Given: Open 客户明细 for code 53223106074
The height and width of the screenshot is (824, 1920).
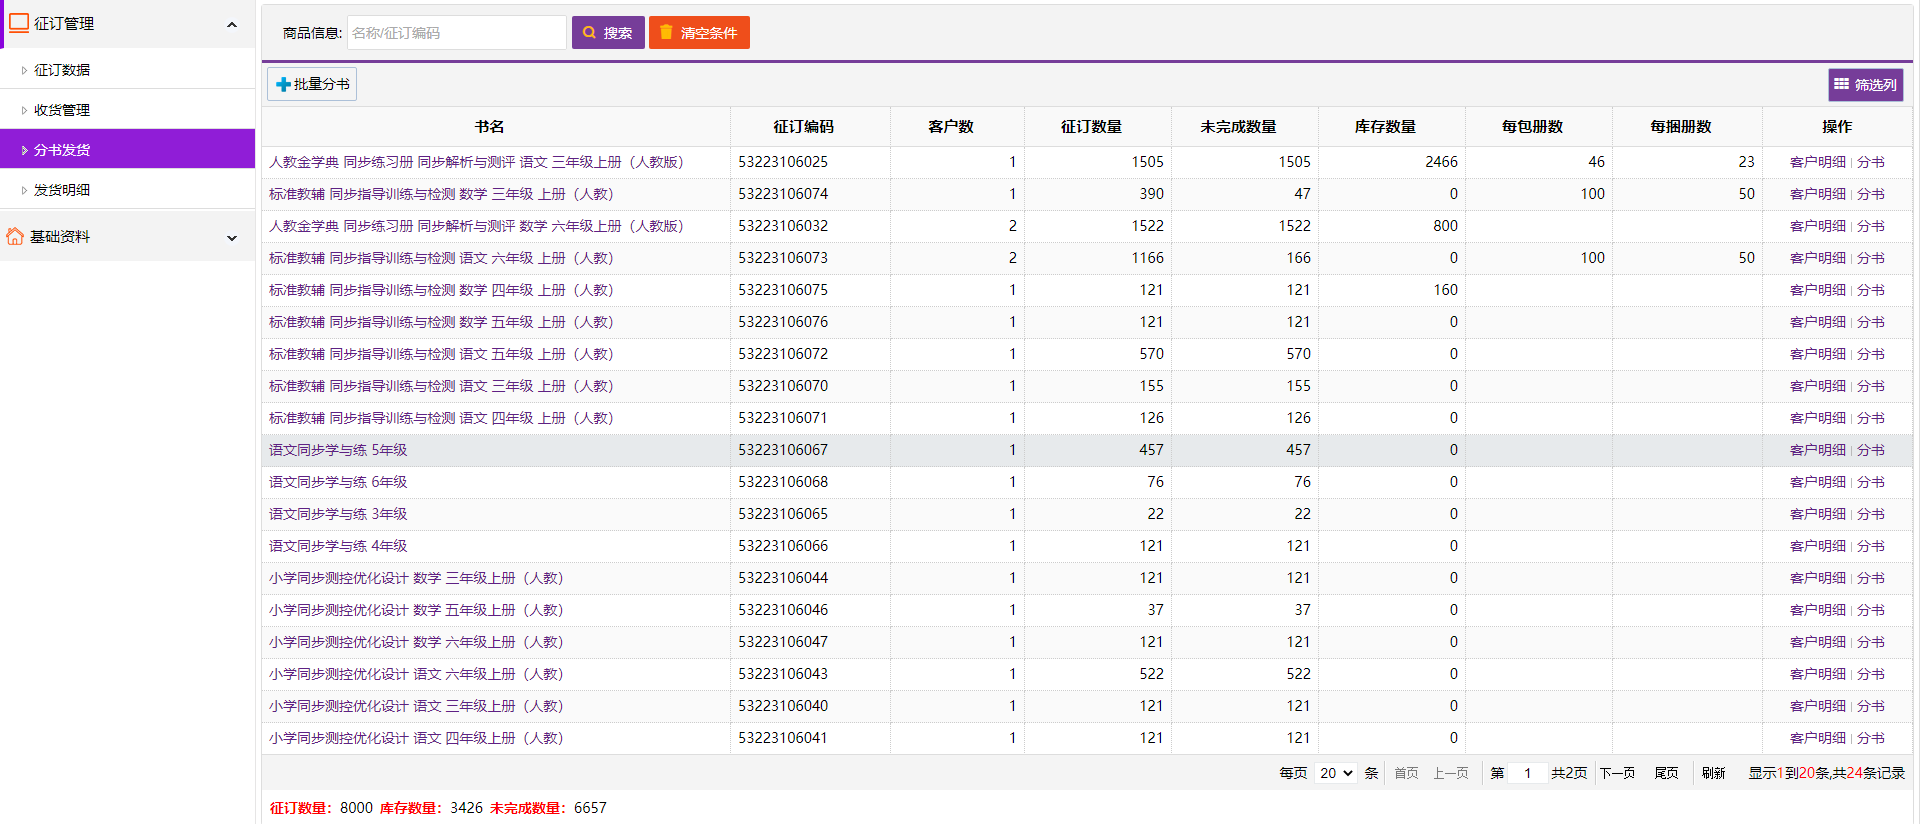Looking at the screenshot, I should 1818,194.
